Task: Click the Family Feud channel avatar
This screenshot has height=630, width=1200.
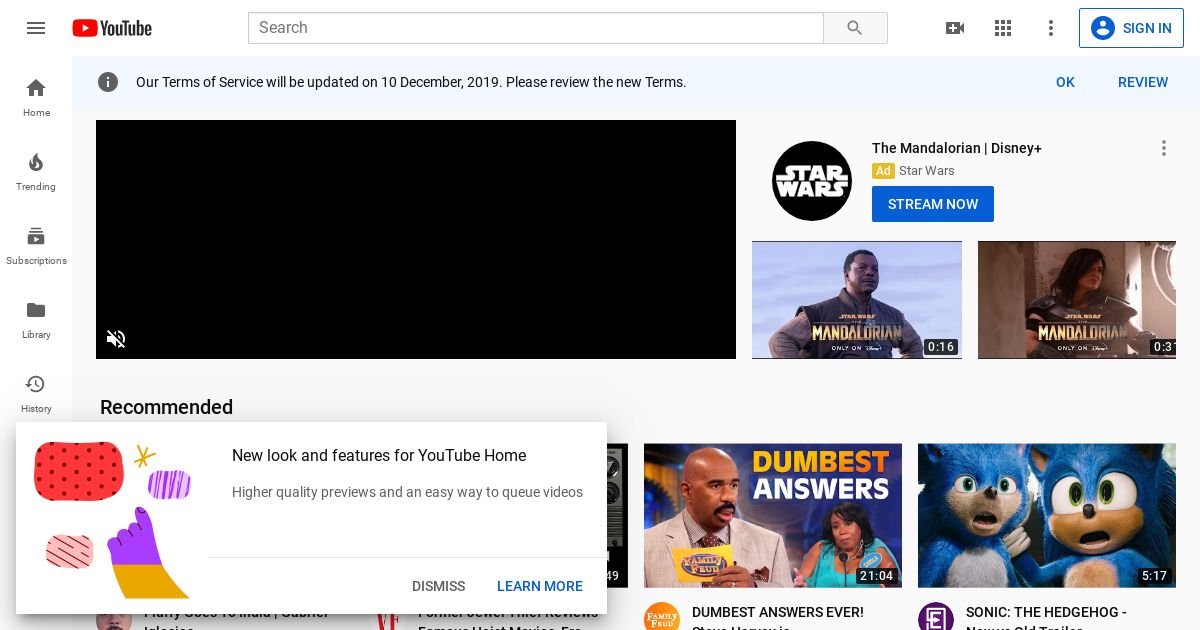Action: tap(662, 618)
